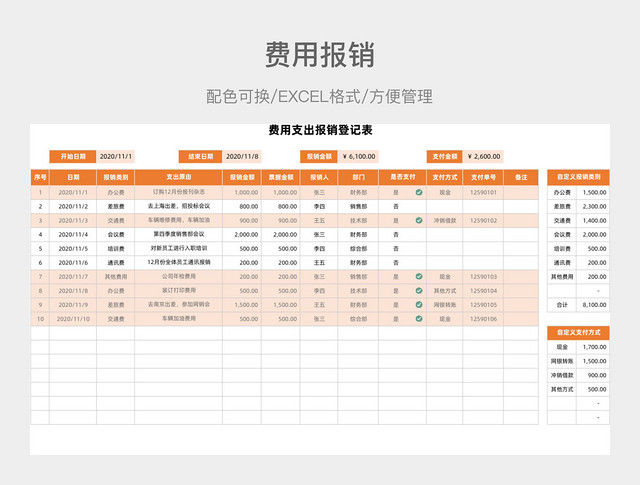Screen dimensions: 640x485
Task: Click the 报销人 column header
Action: [319, 177]
